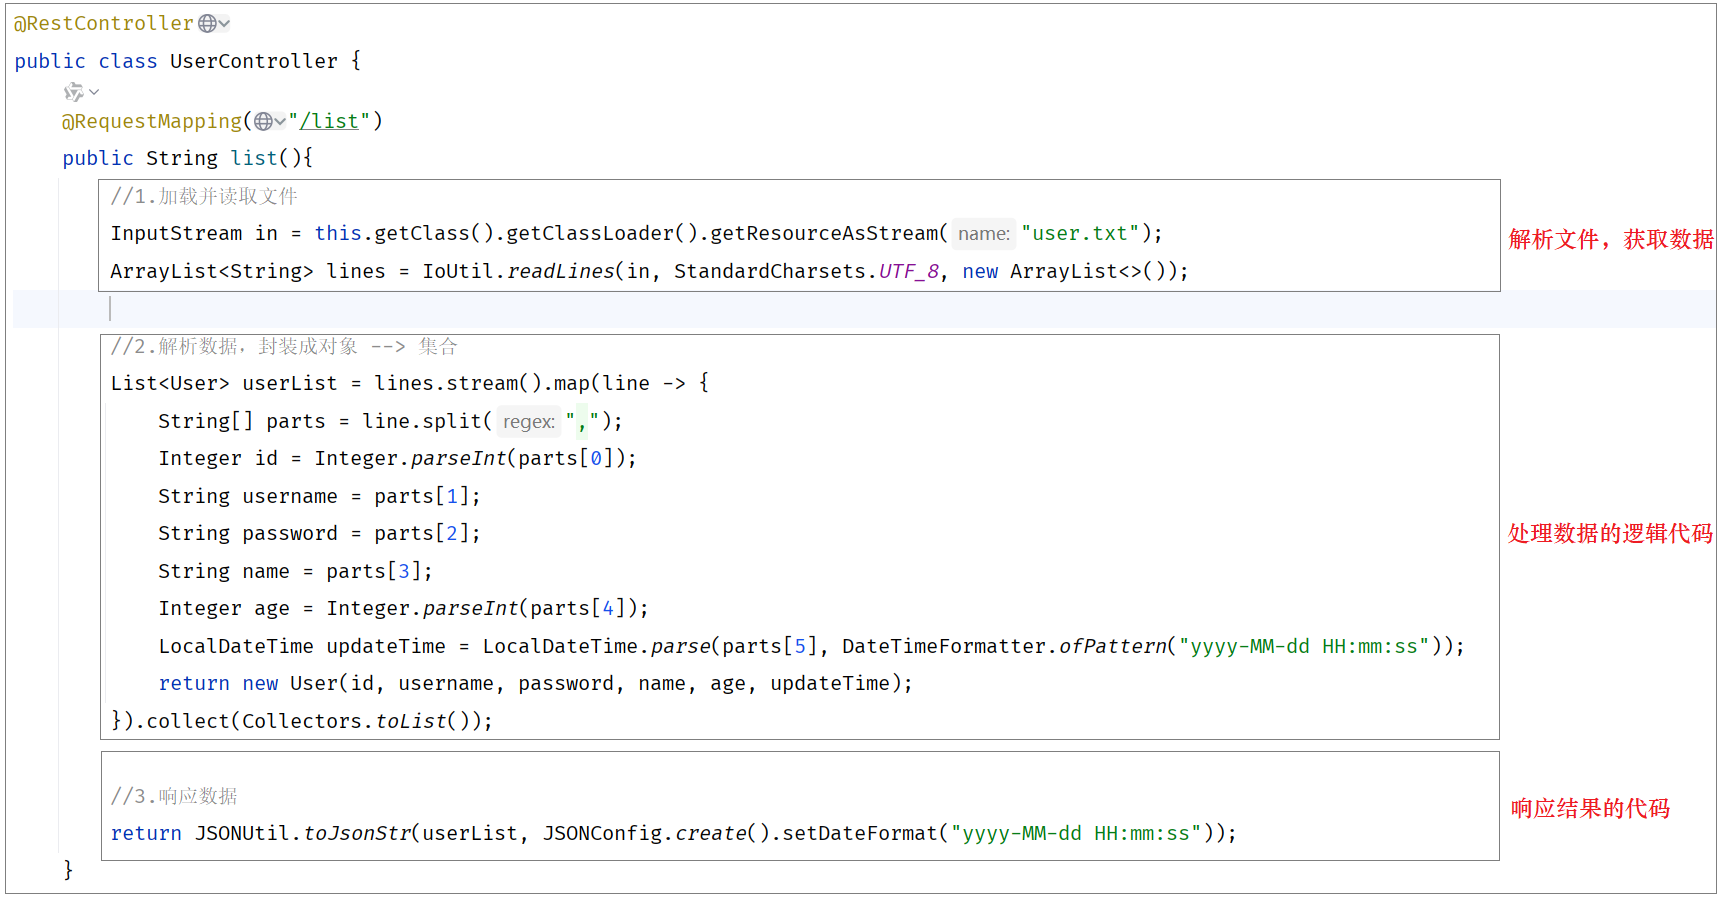The width and height of the screenshot is (1720, 900).
Task: Click the StandardCharsets class reference
Action: [770, 271]
